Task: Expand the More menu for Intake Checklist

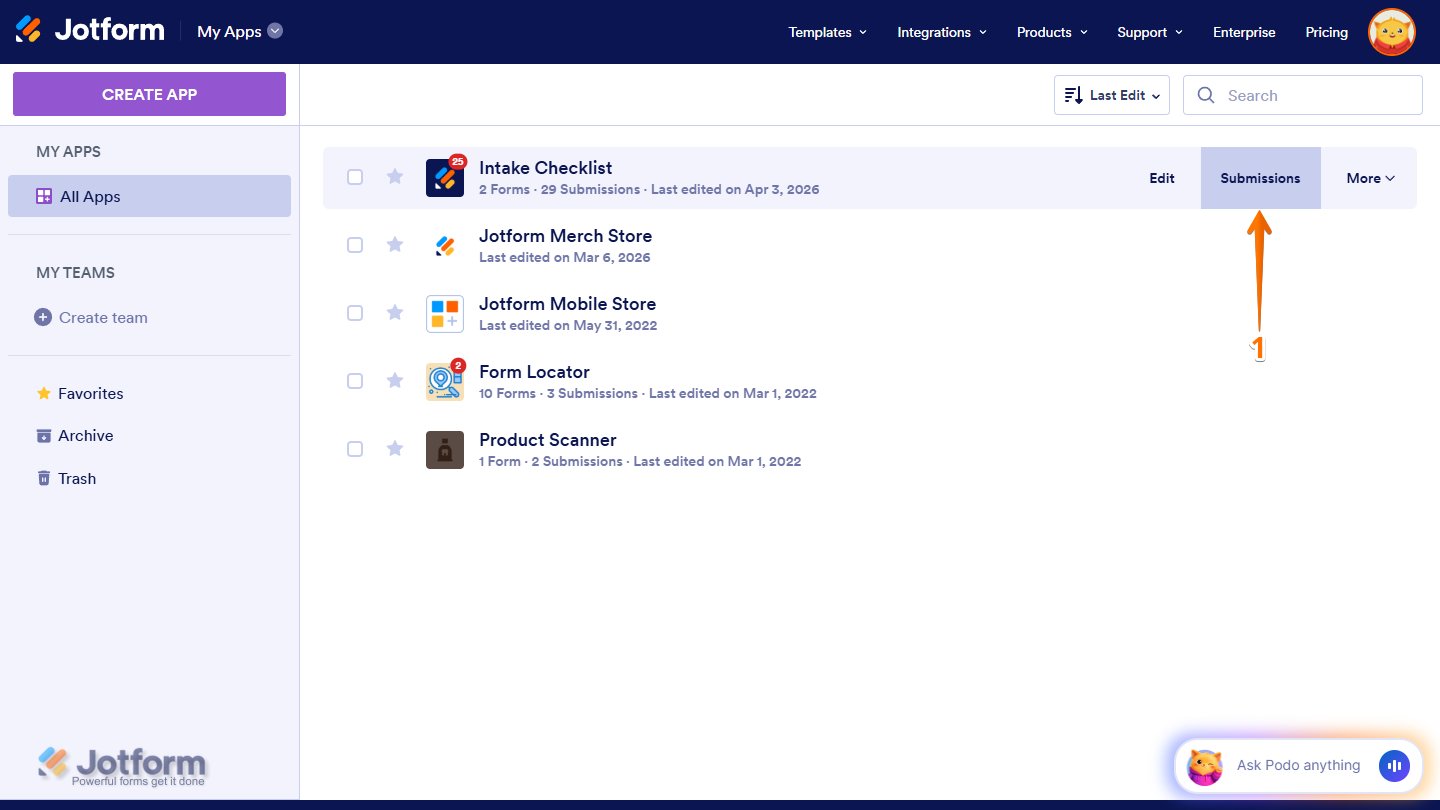Action: click(1369, 177)
